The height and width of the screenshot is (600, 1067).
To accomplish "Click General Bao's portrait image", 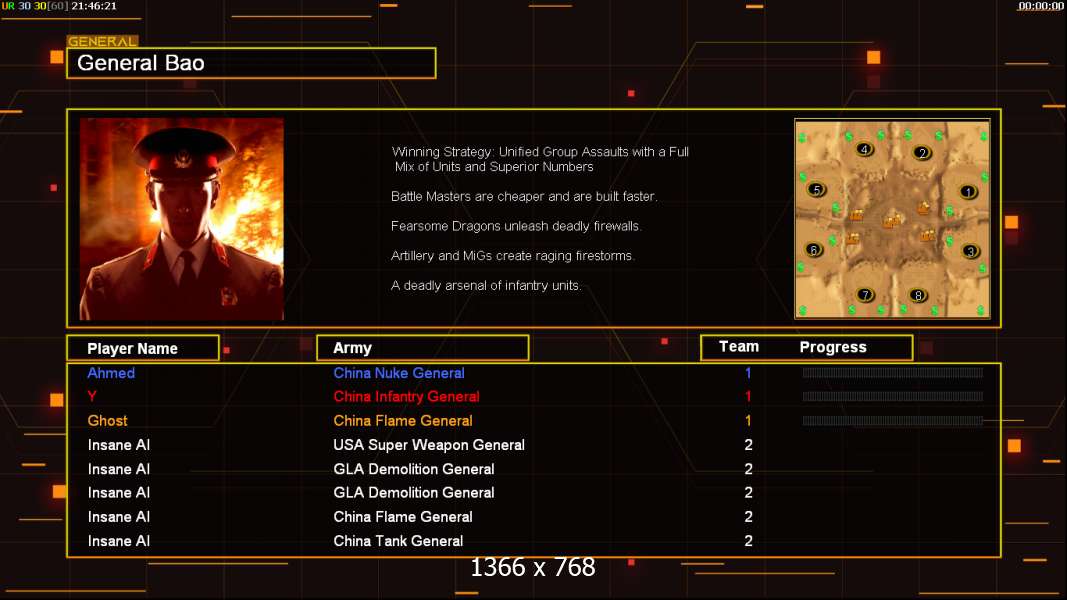I will point(182,219).
